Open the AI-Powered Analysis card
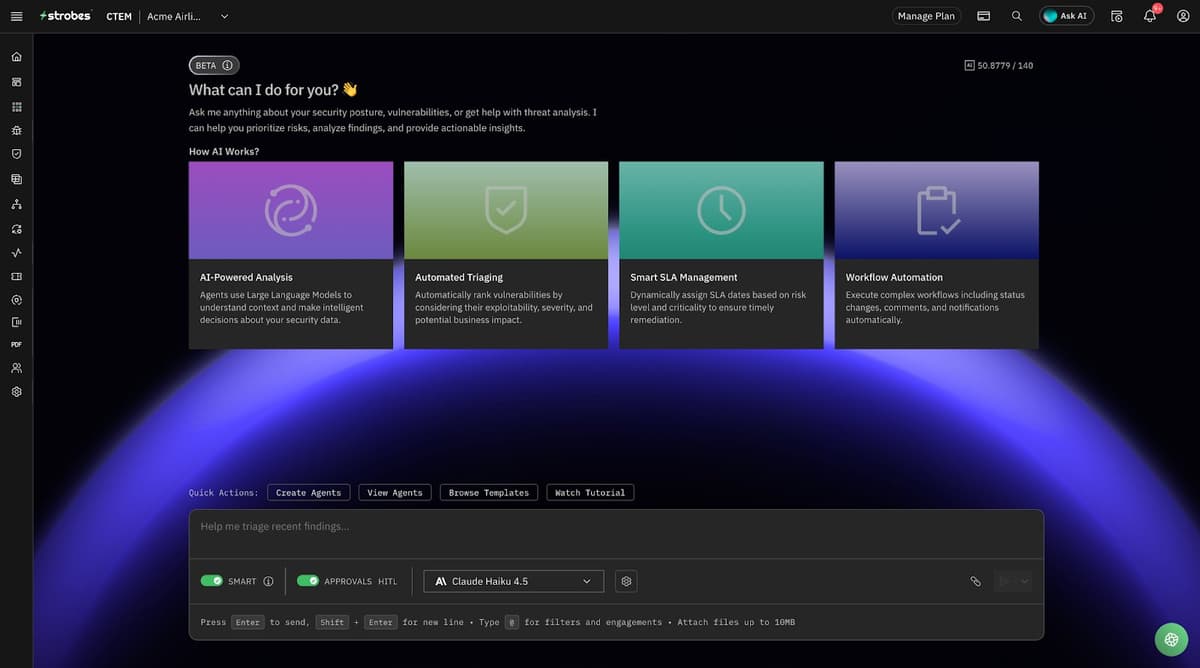Viewport: 1200px width, 668px height. point(291,255)
